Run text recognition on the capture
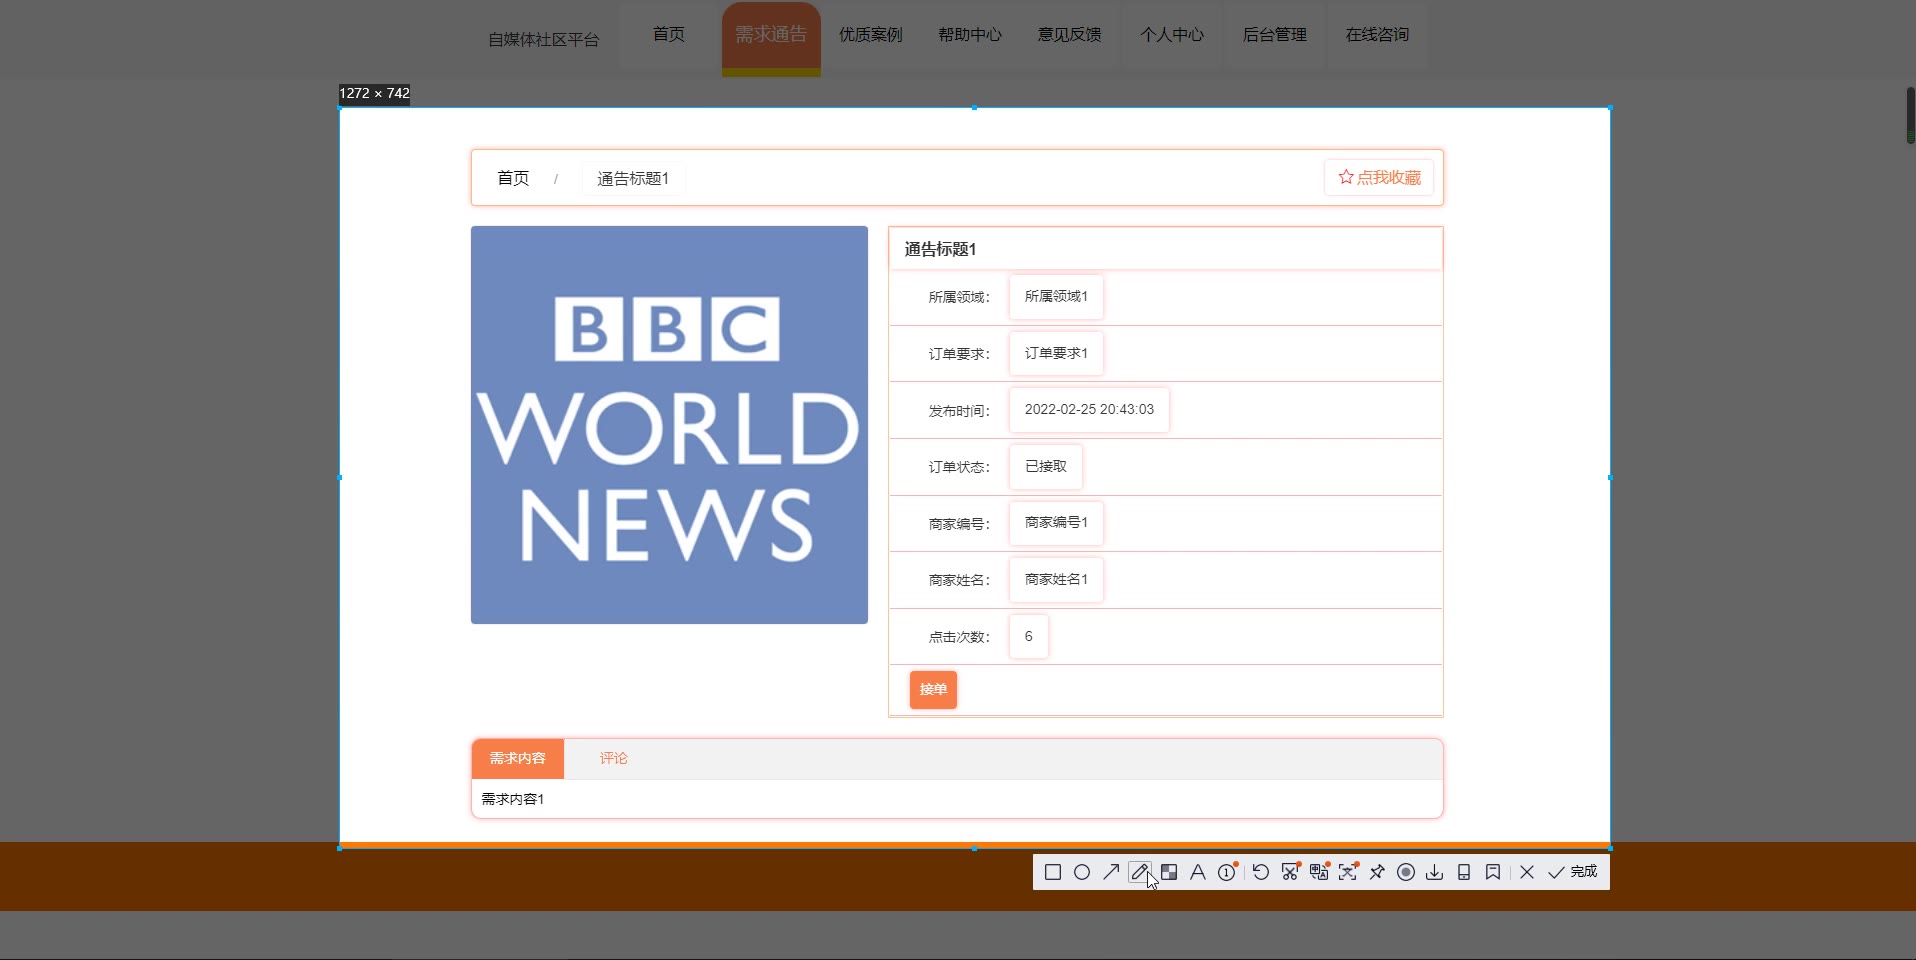The height and width of the screenshot is (960, 1916). click(1348, 872)
